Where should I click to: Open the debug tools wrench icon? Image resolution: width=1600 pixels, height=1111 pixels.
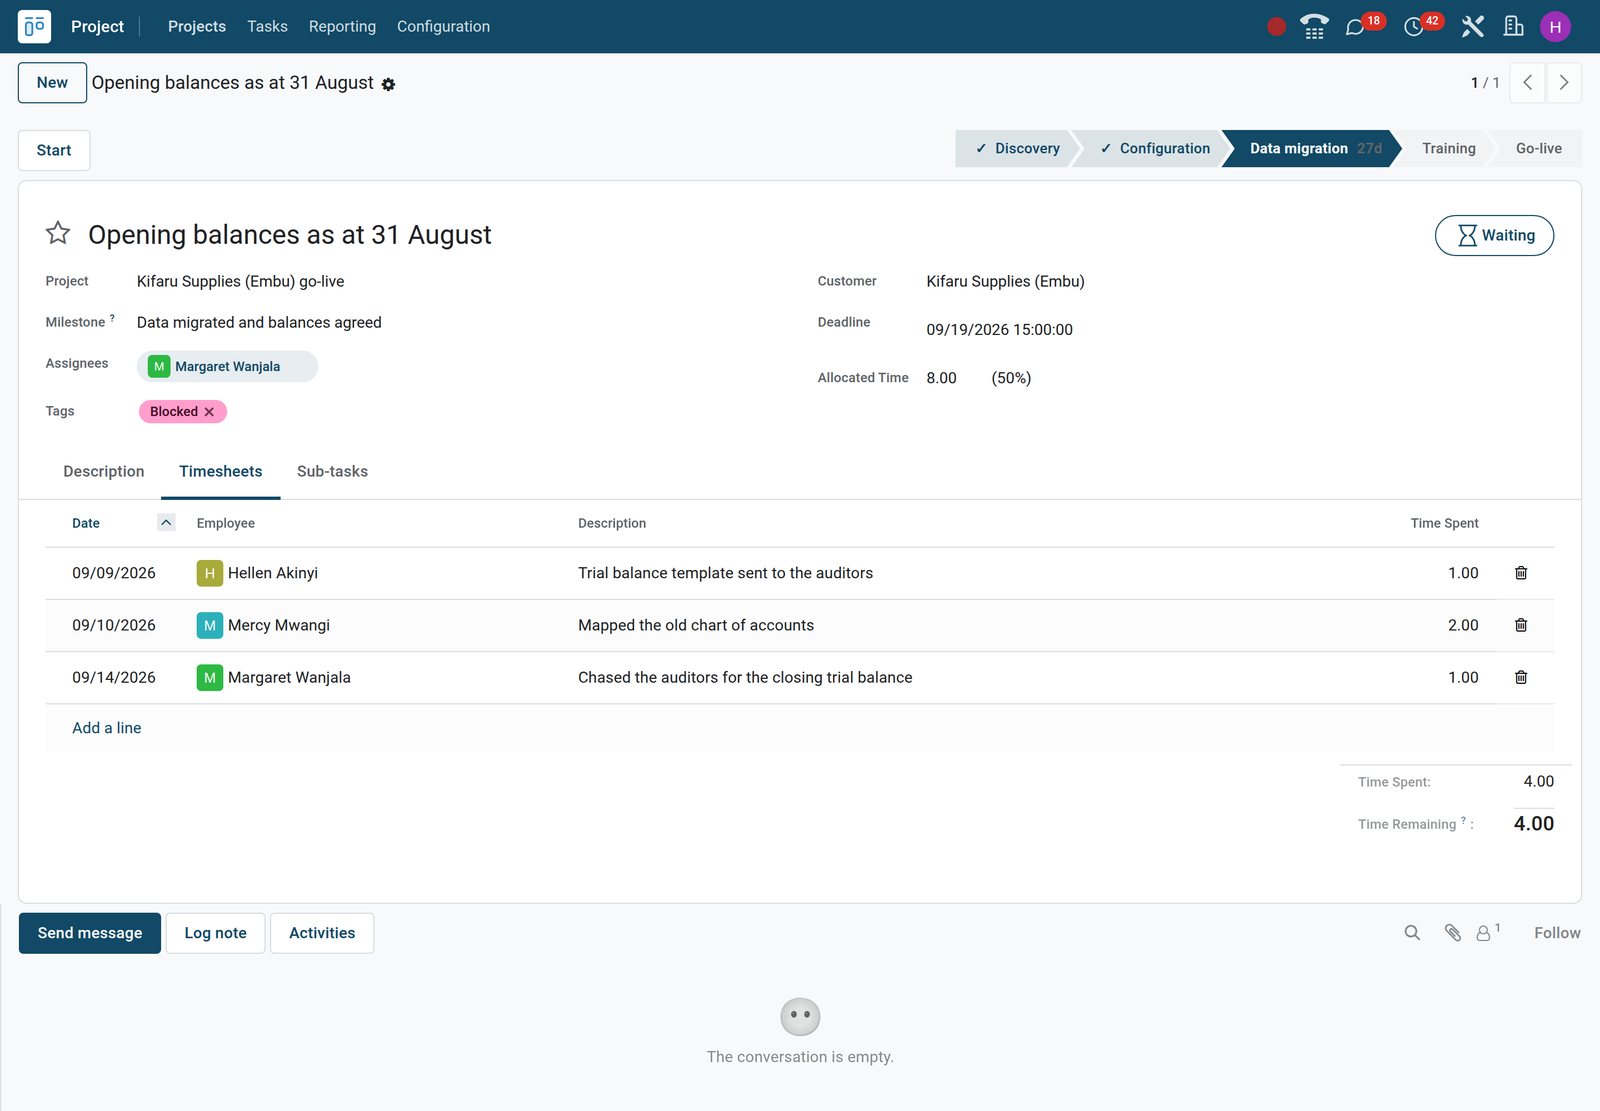point(1472,27)
